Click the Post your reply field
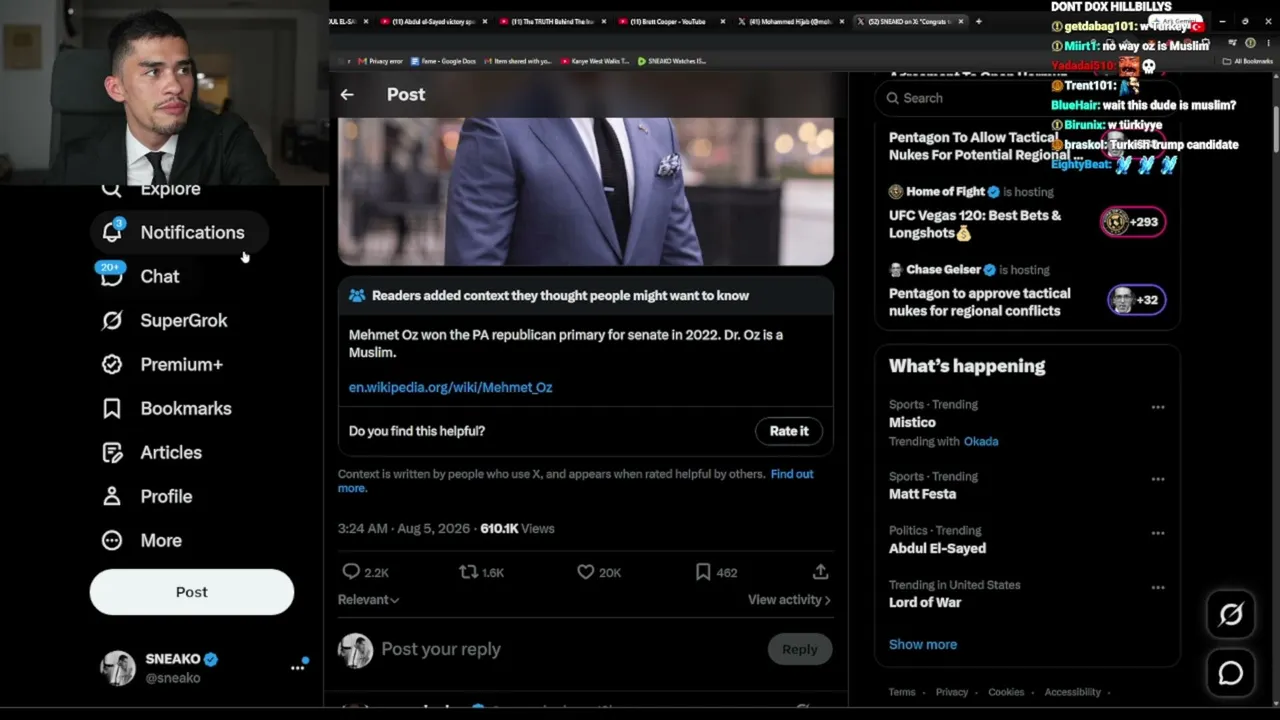The height and width of the screenshot is (720, 1280). point(570,649)
